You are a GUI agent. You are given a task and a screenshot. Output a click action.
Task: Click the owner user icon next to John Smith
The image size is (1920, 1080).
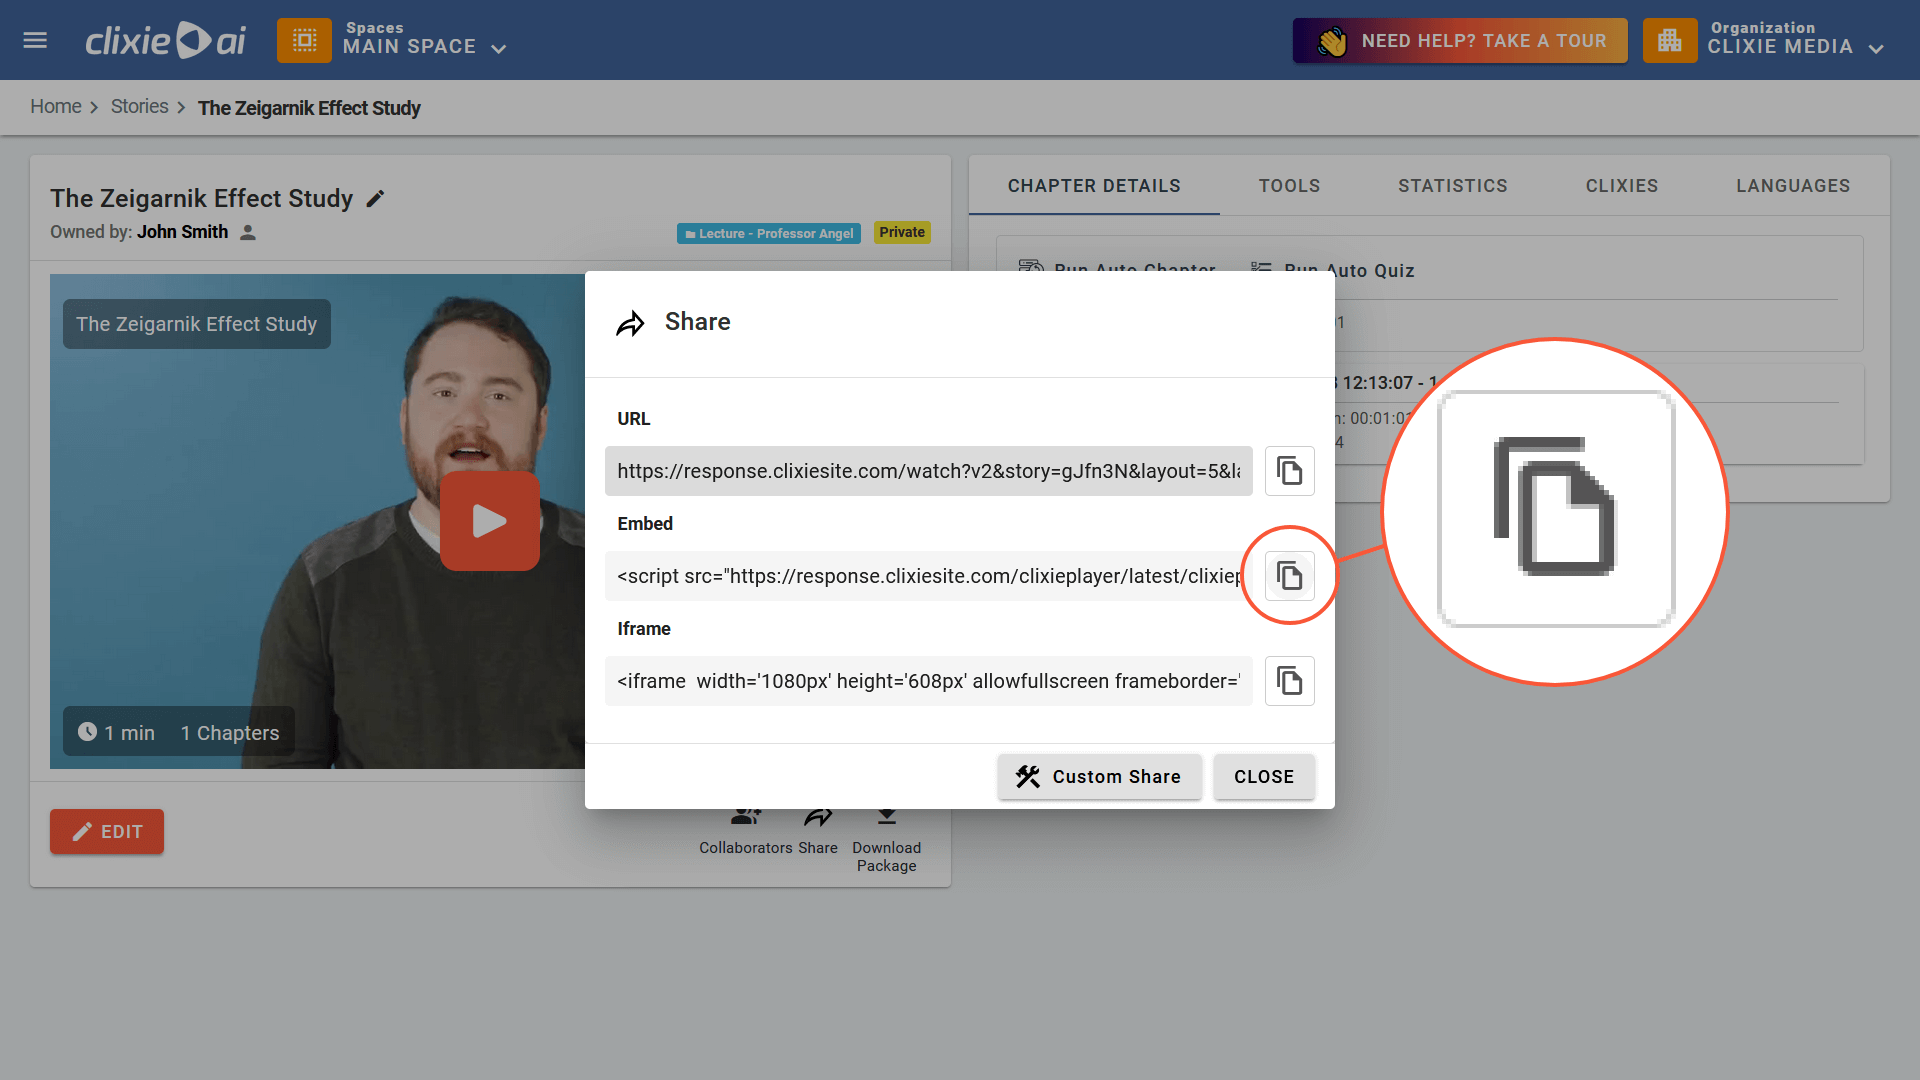pos(248,232)
